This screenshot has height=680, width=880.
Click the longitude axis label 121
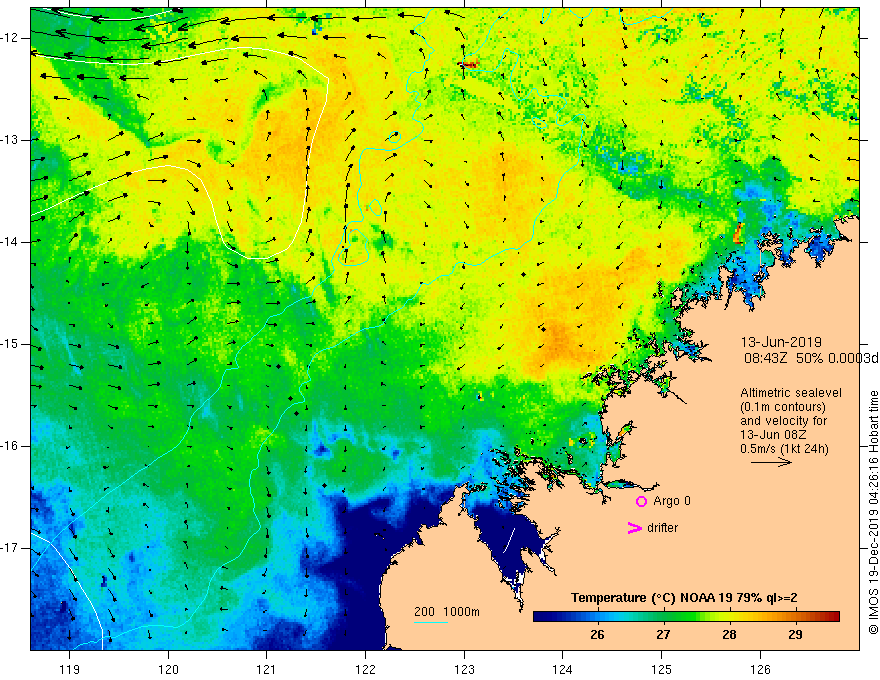click(267, 669)
